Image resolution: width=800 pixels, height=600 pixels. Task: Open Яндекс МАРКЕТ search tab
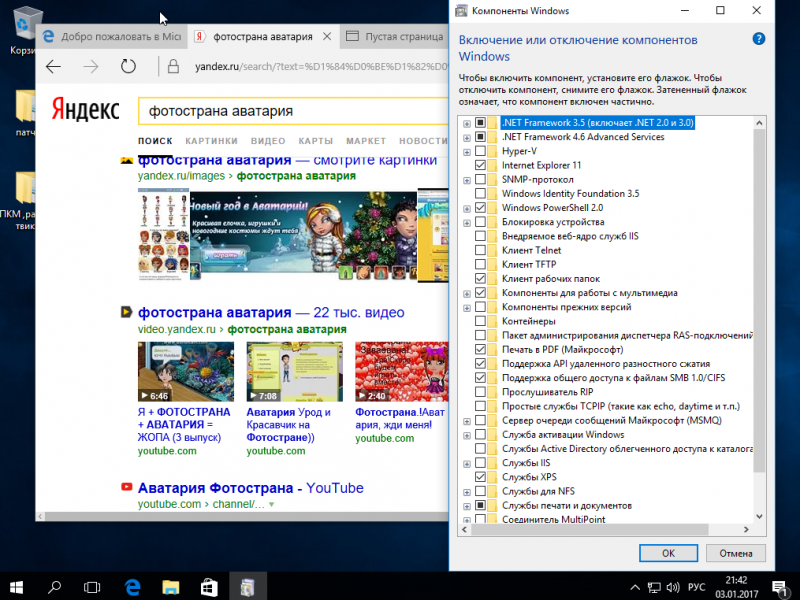(366, 141)
